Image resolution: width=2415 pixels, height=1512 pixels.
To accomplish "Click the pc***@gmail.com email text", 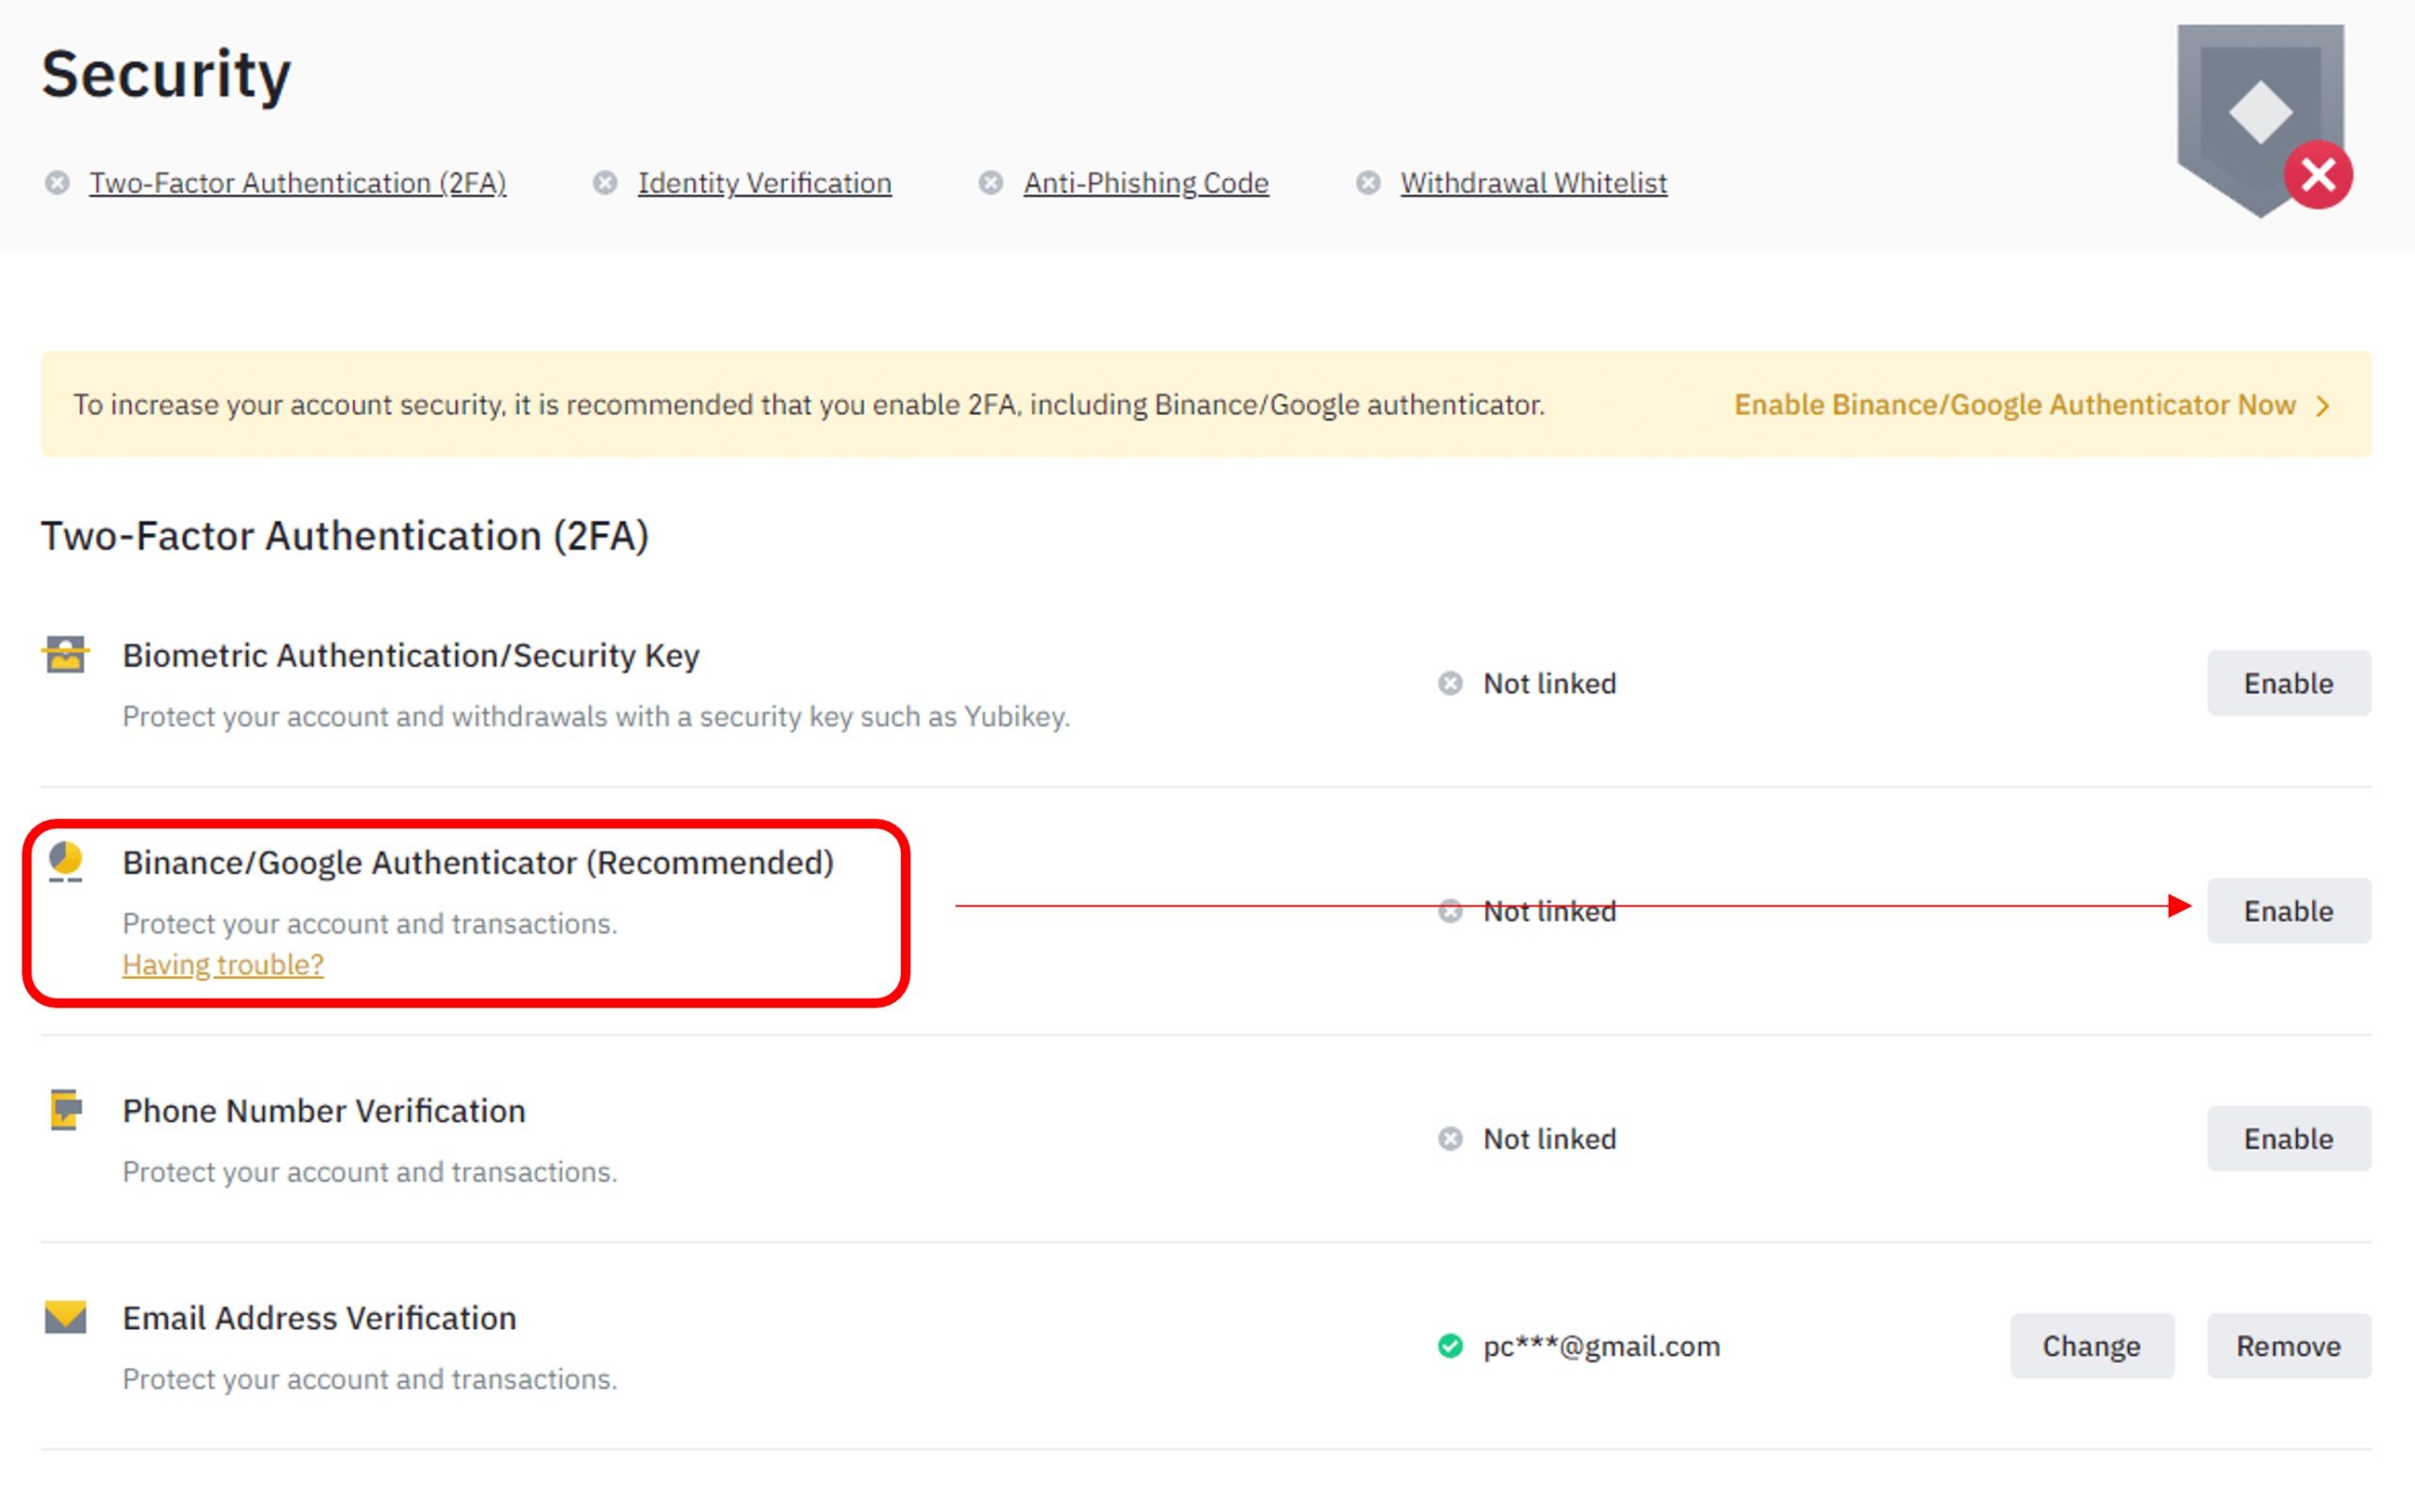I will point(1601,1347).
